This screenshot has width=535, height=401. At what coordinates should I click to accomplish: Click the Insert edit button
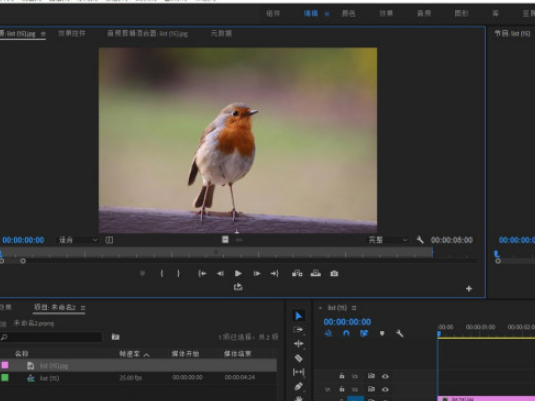coord(297,273)
